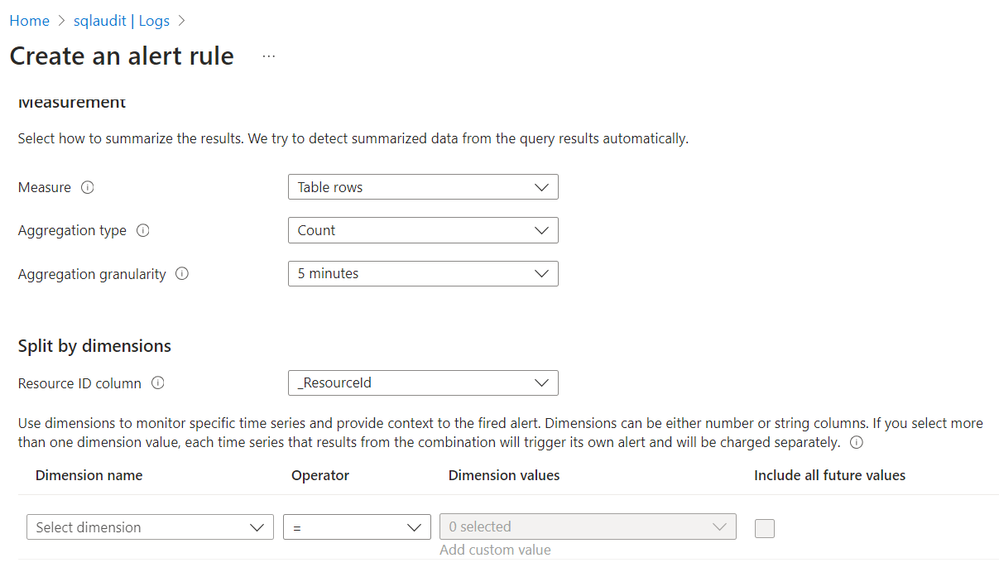
Task: Open the ellipsis menu beside page title
Action: (x=268, y=57)
